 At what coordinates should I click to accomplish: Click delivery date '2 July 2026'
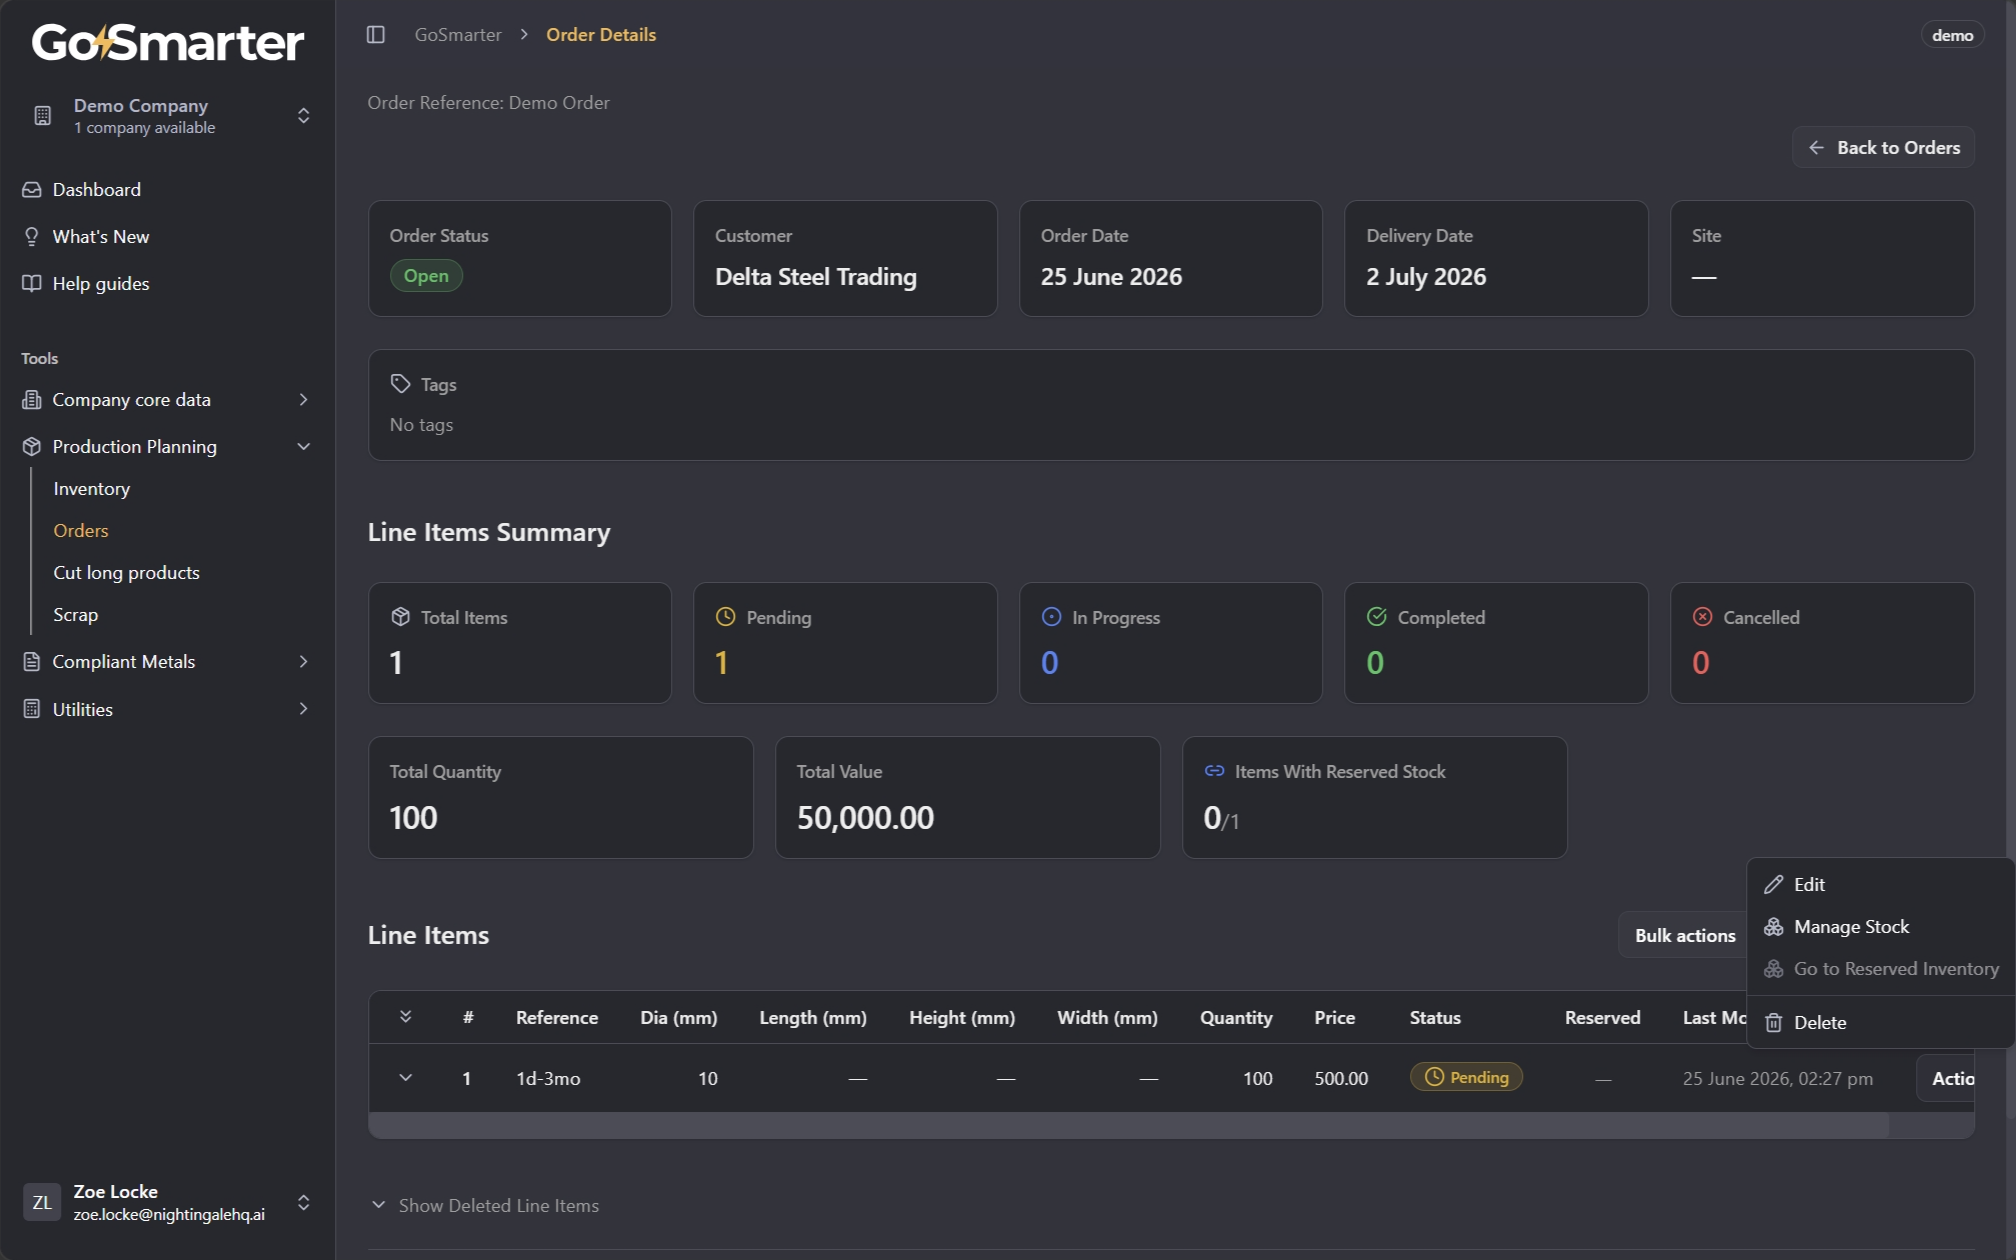tap(1426, 277)
